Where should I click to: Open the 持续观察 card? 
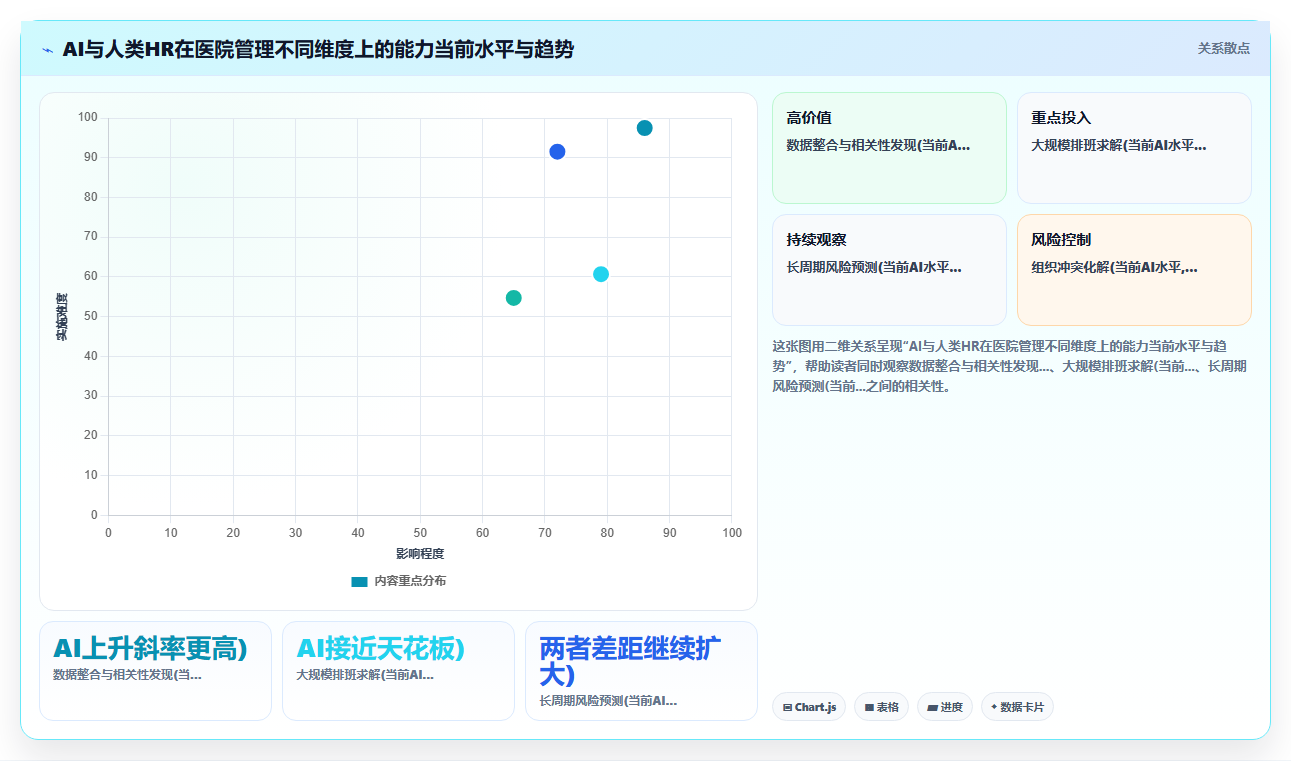(x=889, y=270)
